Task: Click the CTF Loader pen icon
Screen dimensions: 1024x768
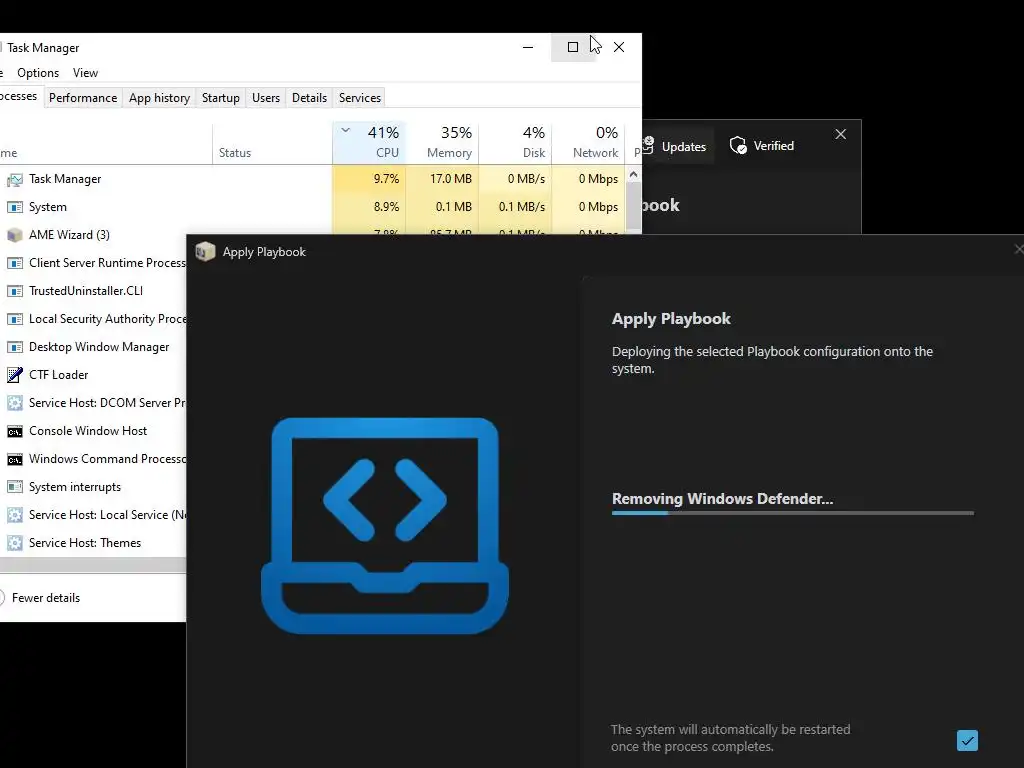Action: (14, 375)
